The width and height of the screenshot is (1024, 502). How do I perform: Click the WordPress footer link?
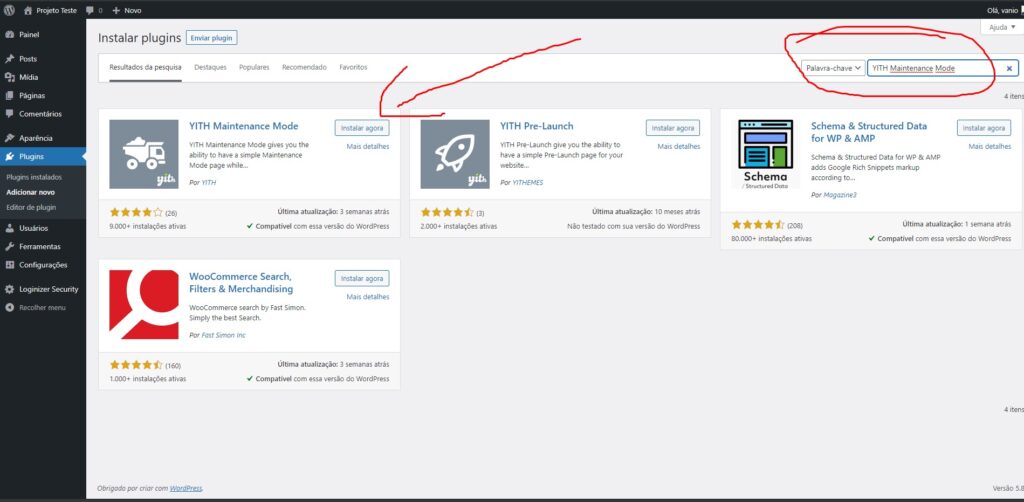coord(185,488)
